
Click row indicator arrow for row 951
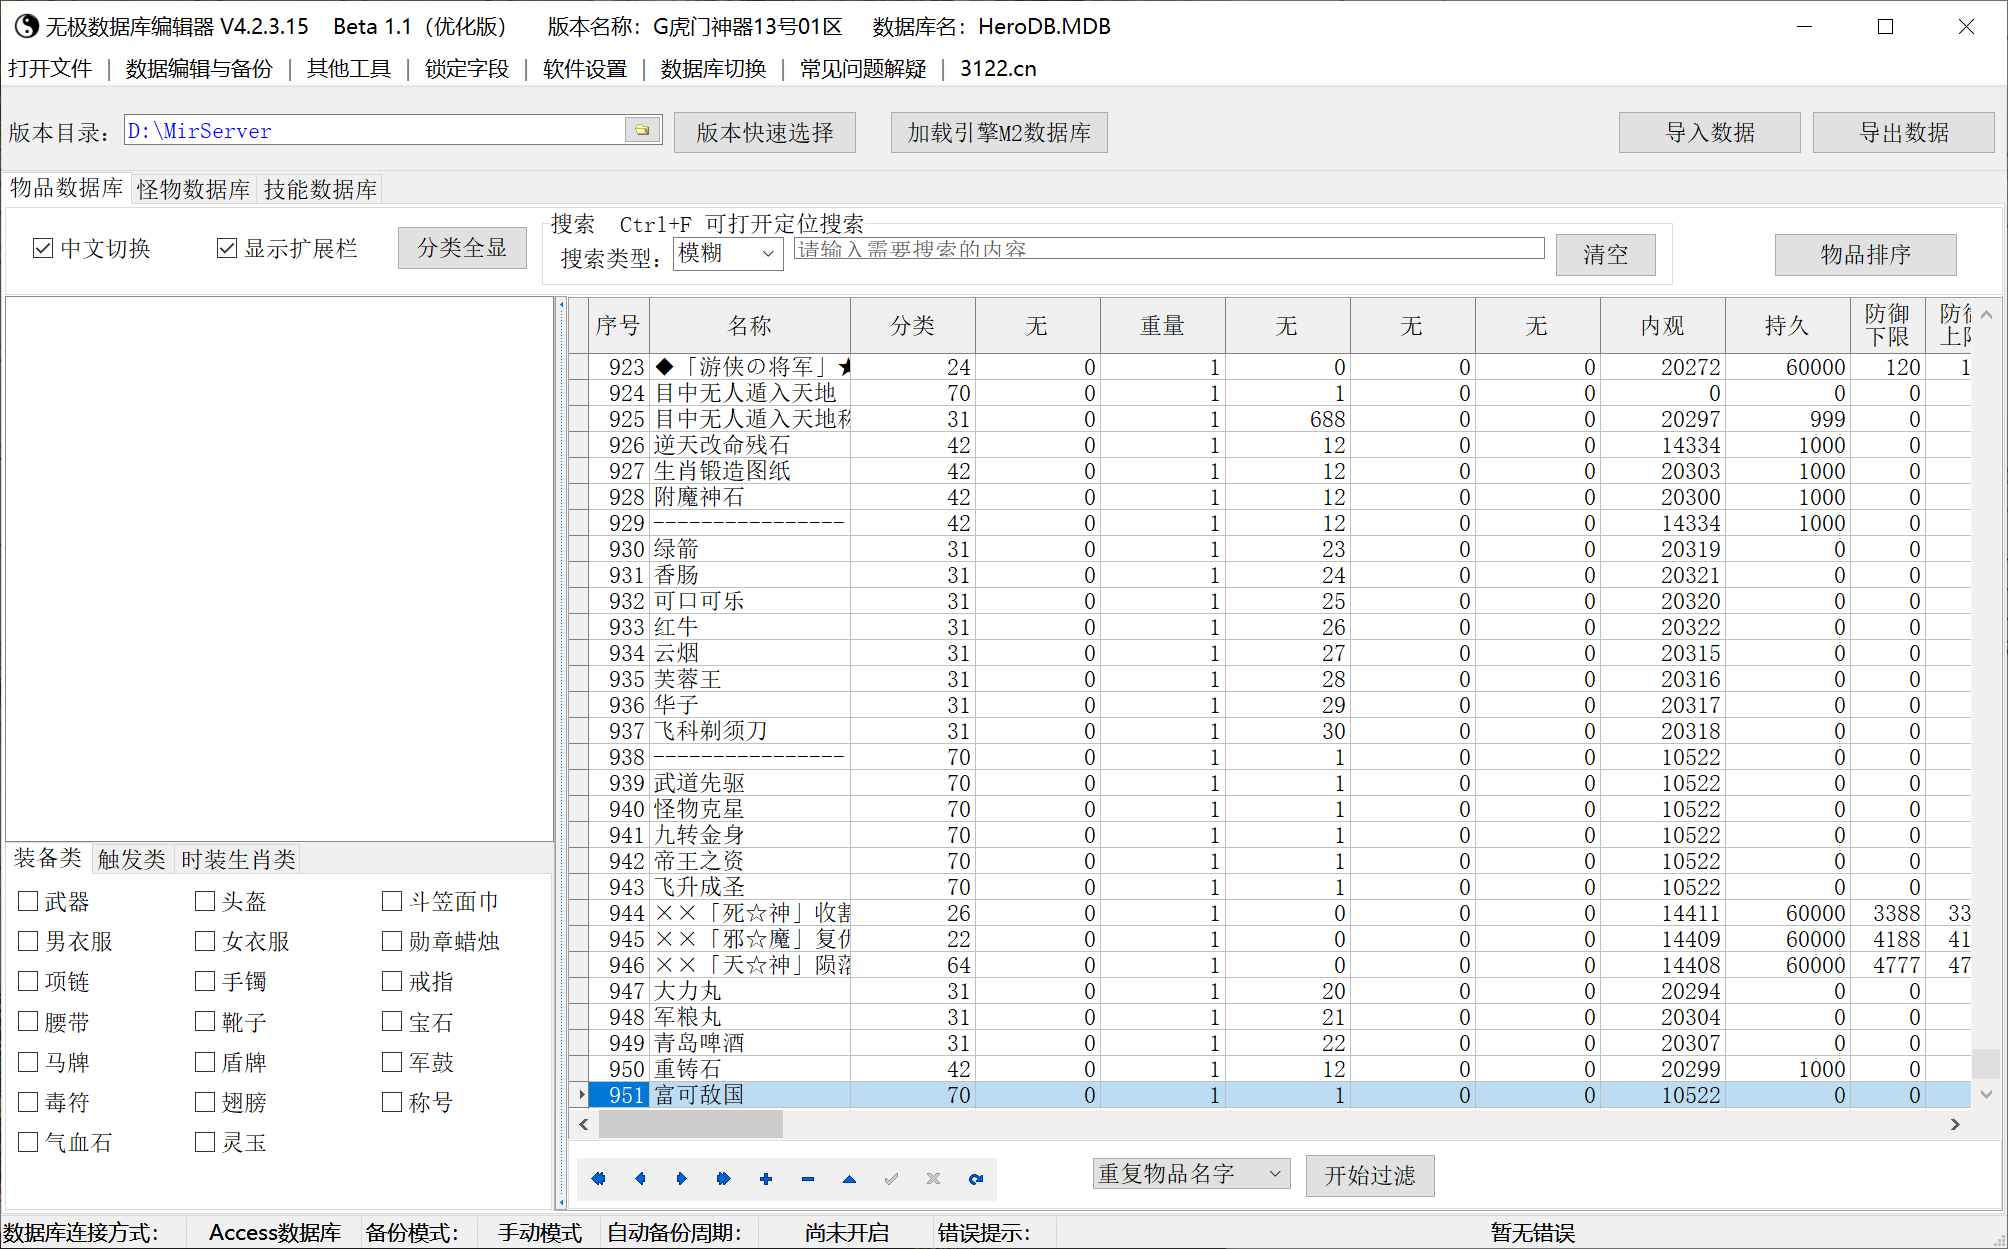[581, 1095]
